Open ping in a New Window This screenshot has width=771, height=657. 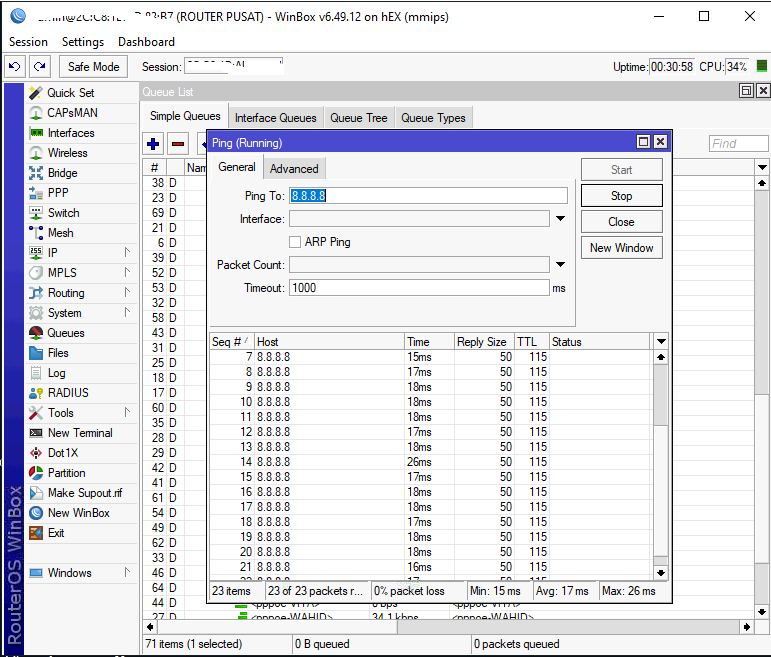(622, 248)
